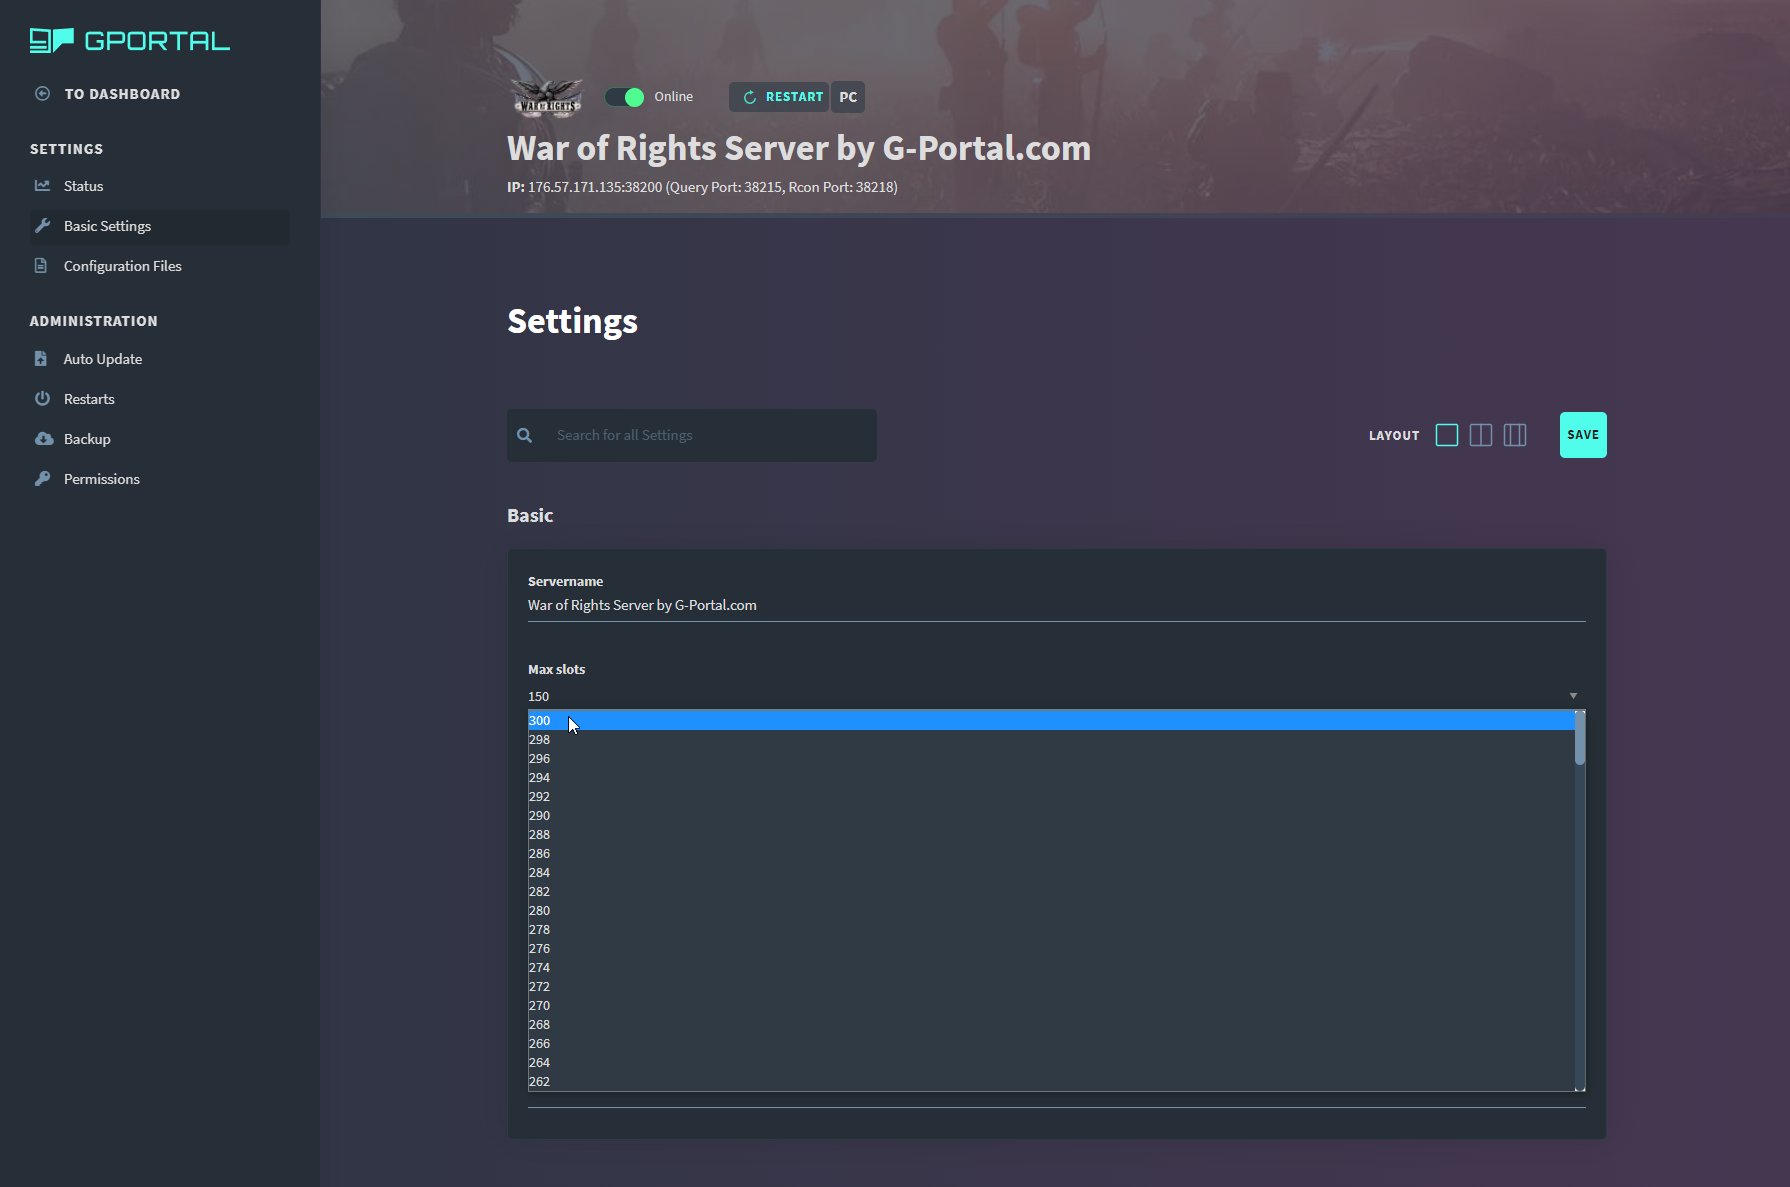Select 278 in the slots list

coord(1051,930)
